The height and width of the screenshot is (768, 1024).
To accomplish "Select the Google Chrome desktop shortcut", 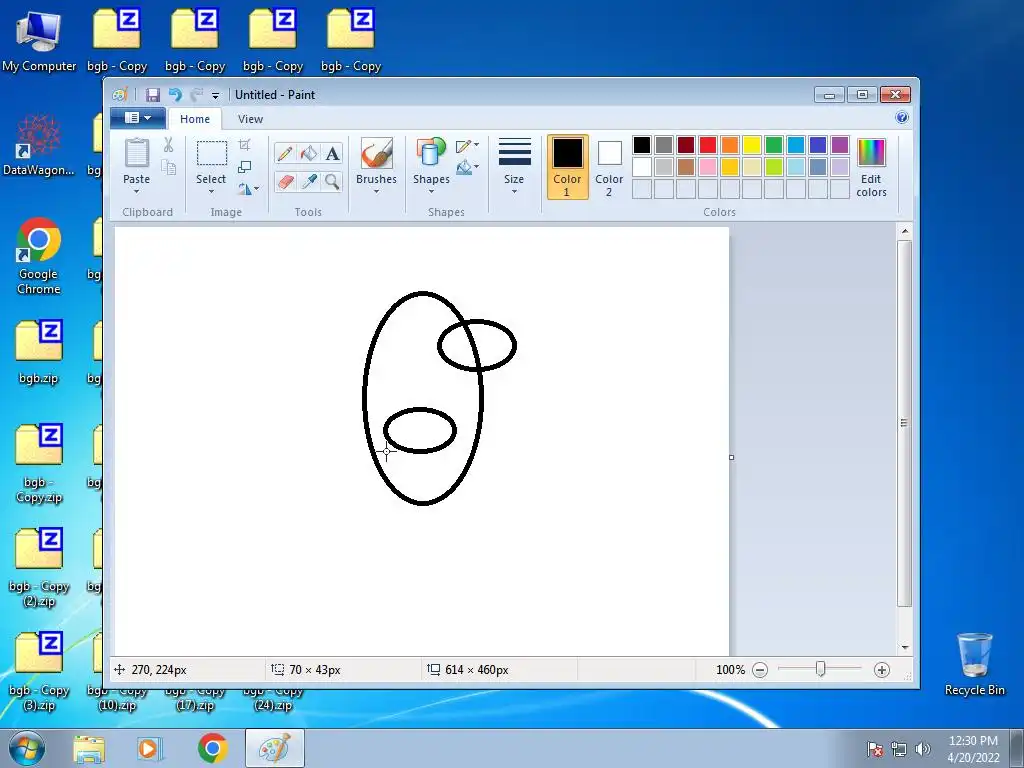I will tap(39, 256).
